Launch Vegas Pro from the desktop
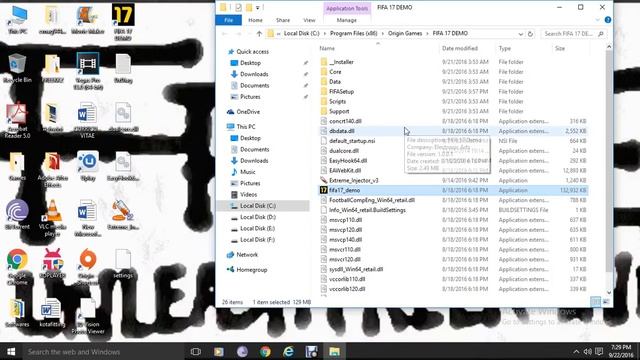The width and height of the screenshot is (640, 360). (x=87, y=71)
